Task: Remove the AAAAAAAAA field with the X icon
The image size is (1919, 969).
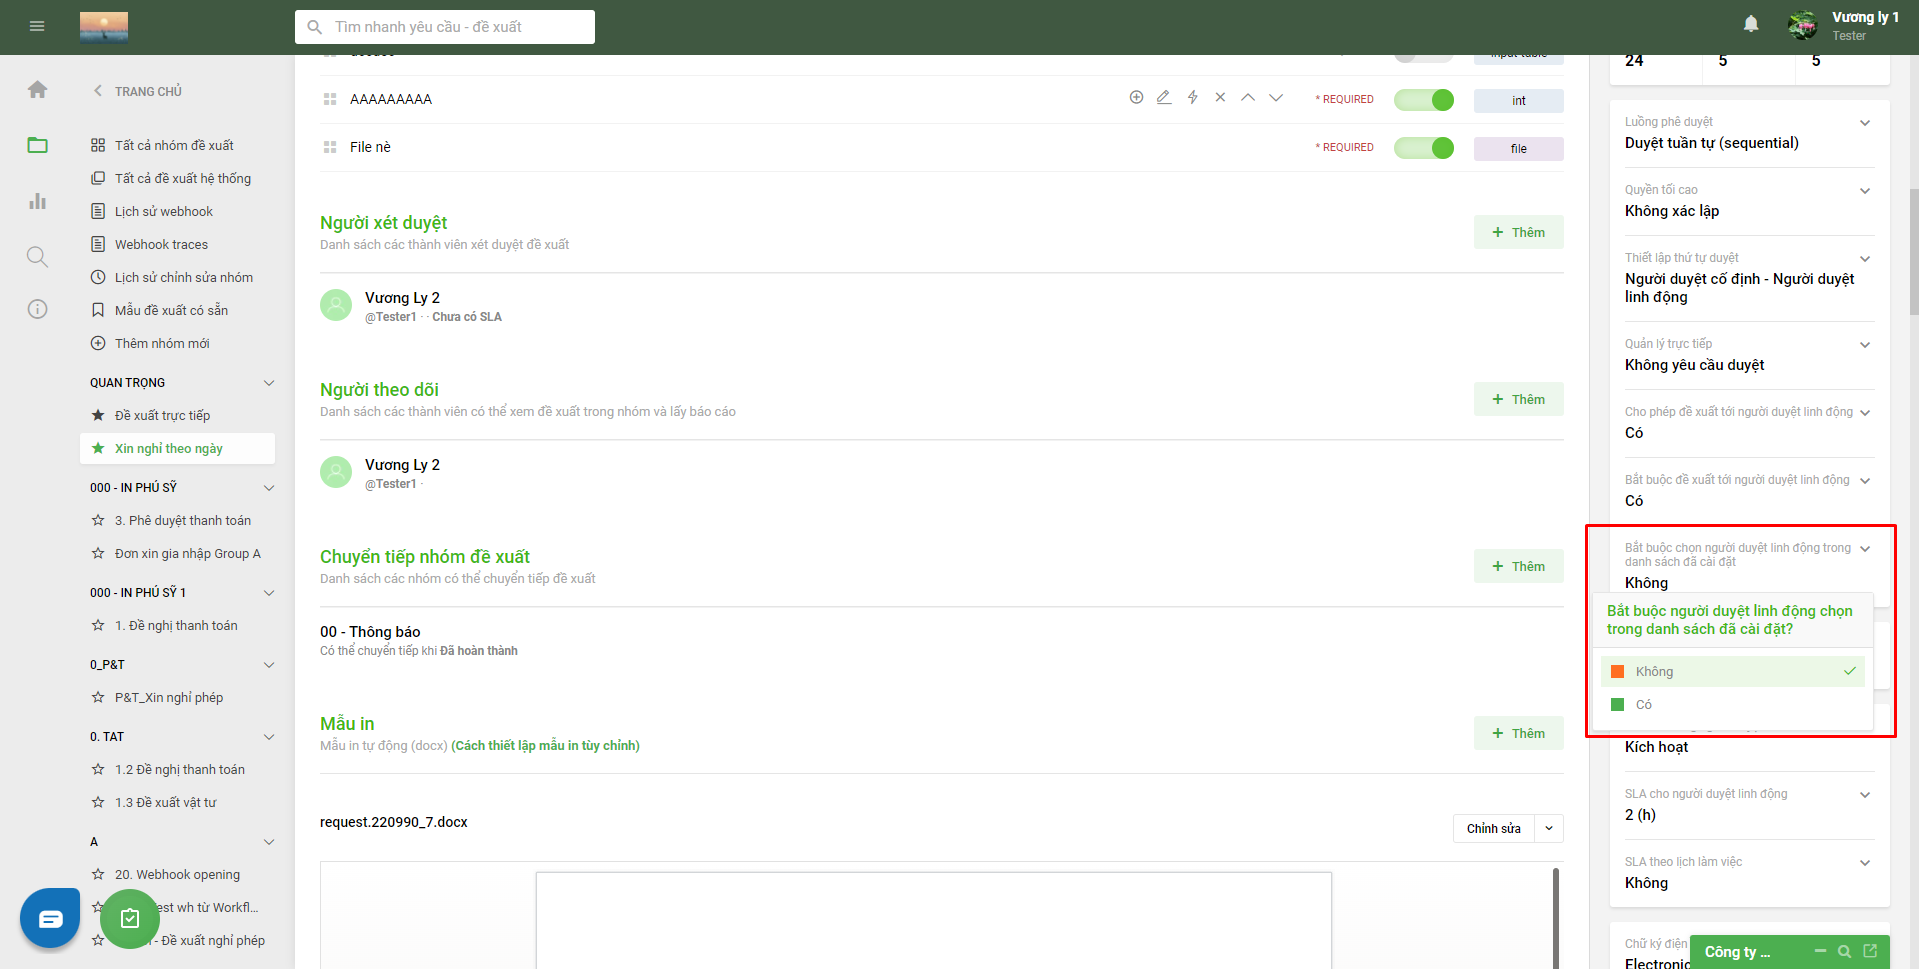Action: pyautogui.click(x=1220, y=97)
